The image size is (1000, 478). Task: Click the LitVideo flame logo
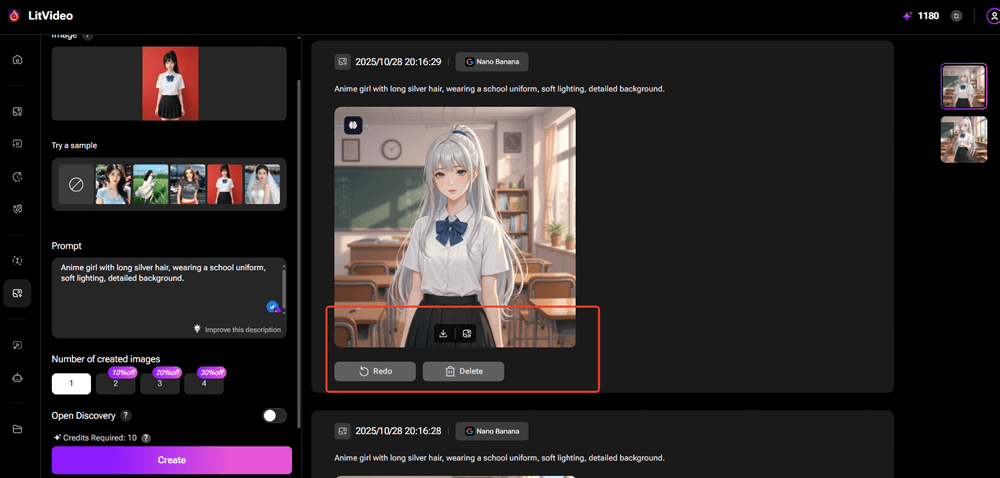14,16
